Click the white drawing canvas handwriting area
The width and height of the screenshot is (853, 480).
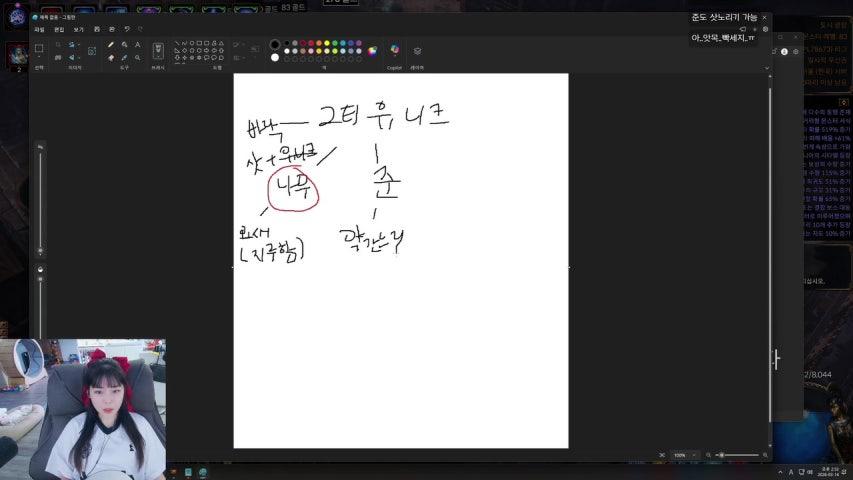[x=401, y=261]
